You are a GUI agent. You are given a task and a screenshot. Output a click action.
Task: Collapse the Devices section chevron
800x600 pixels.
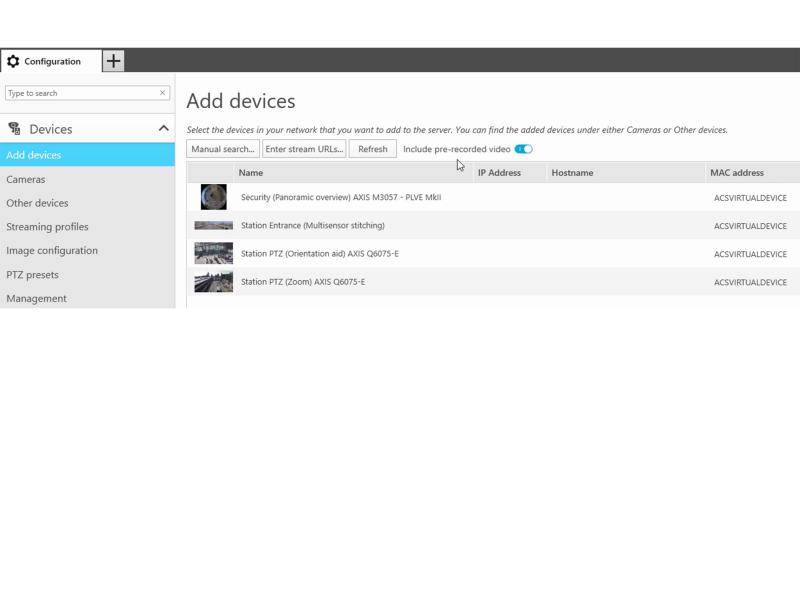[163, 129]
